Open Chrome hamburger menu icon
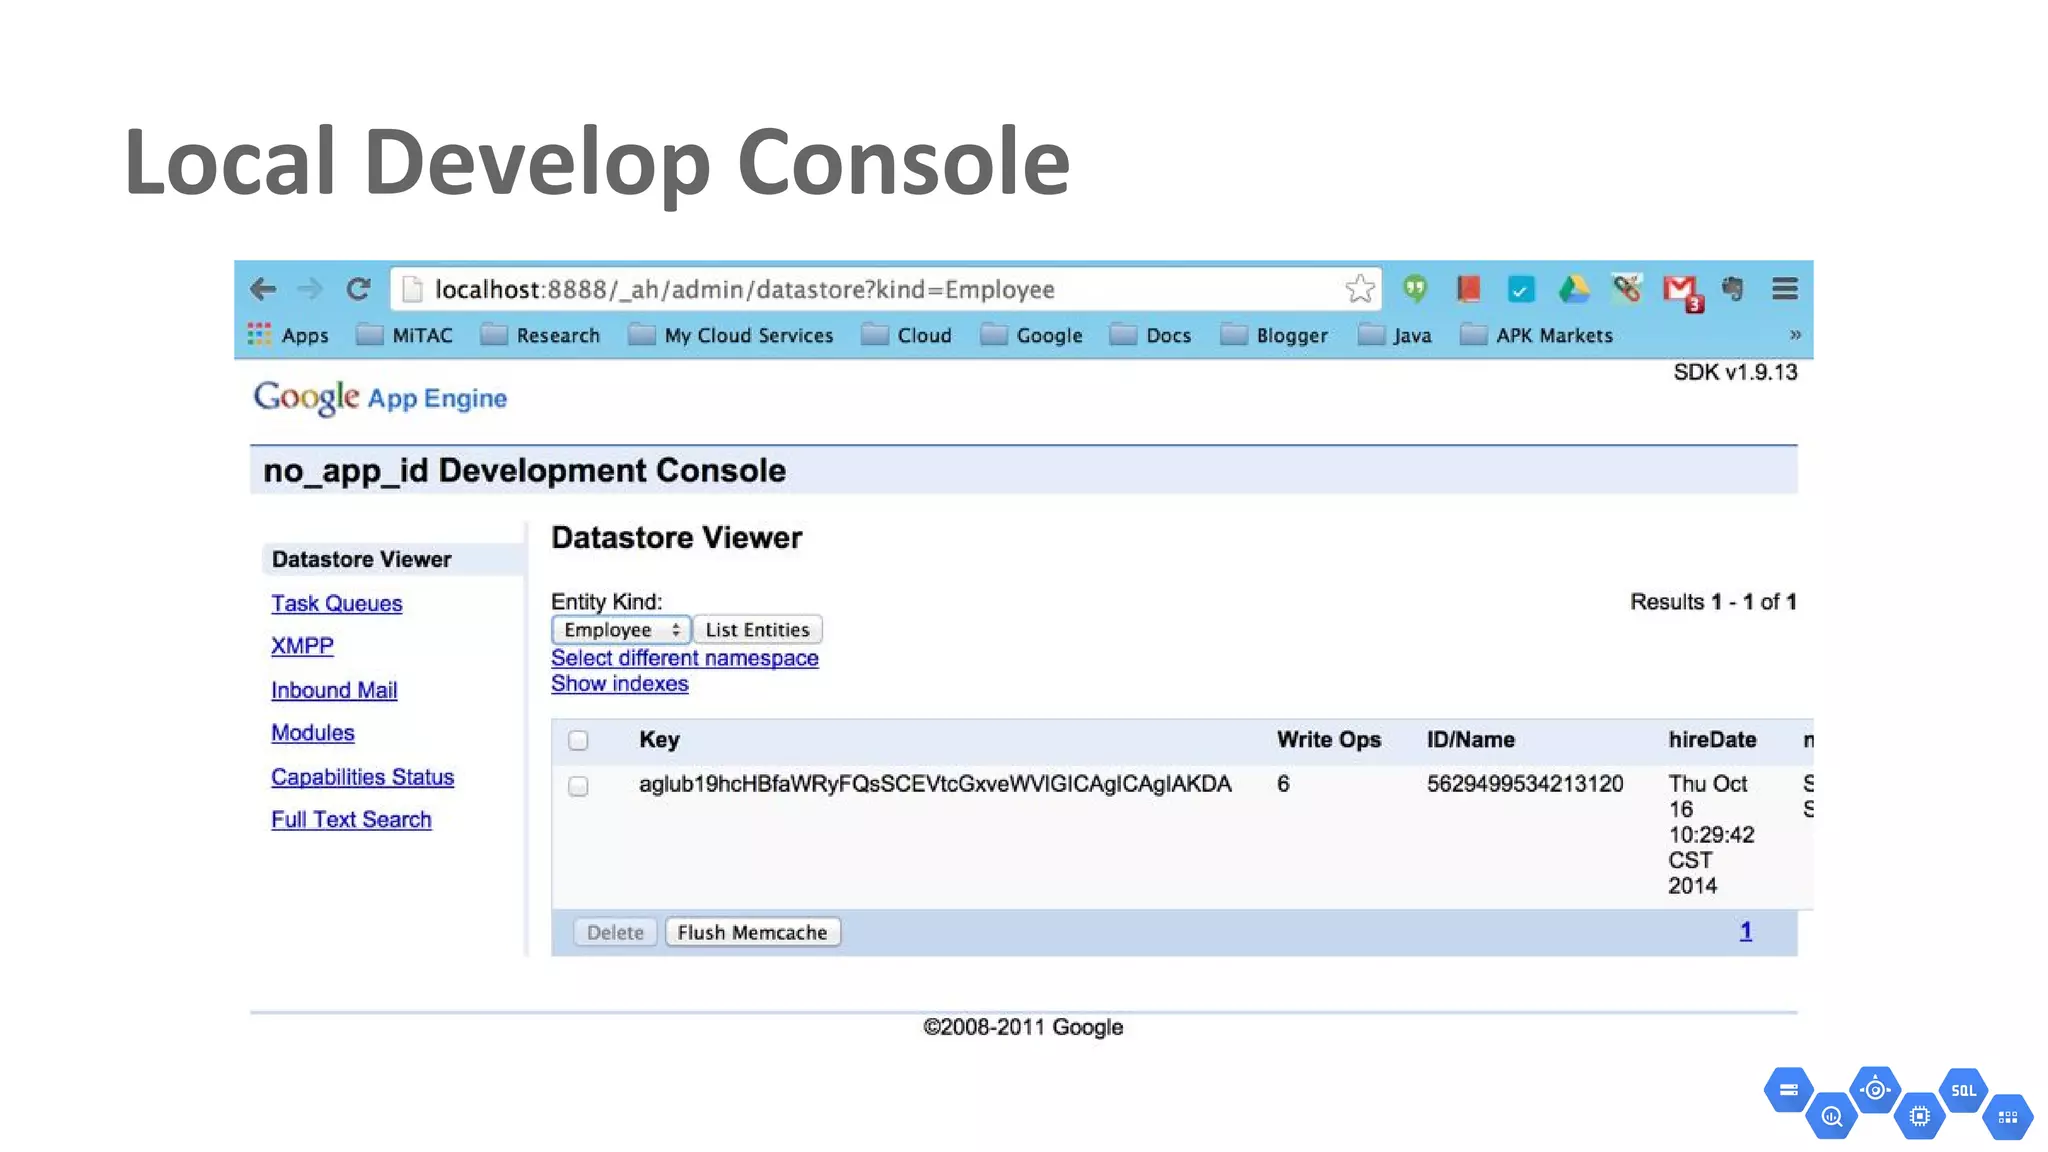 (x=1785, y=289)
